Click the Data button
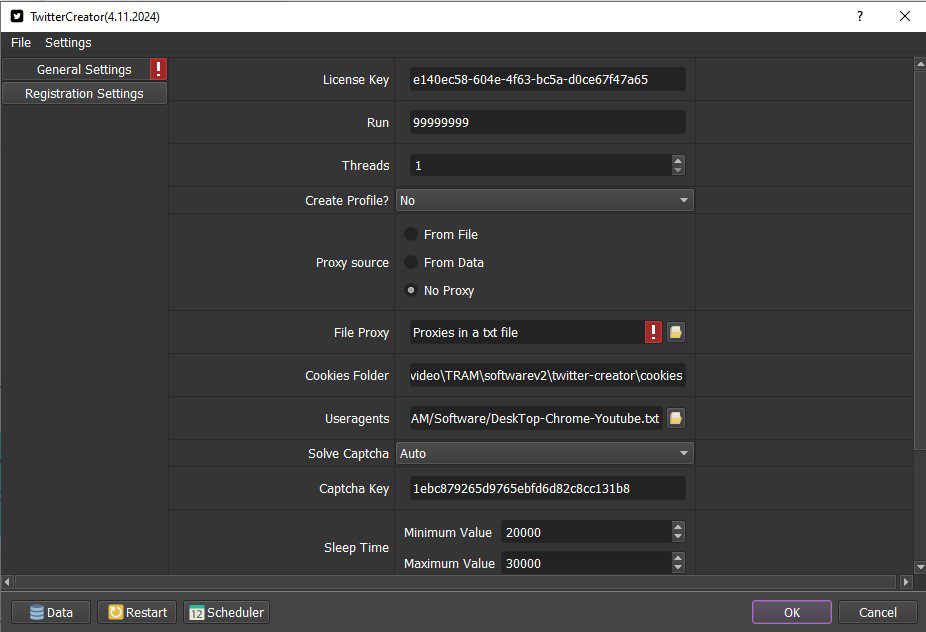The height and width of the screenshot is (632, 926). click(51, 612)
